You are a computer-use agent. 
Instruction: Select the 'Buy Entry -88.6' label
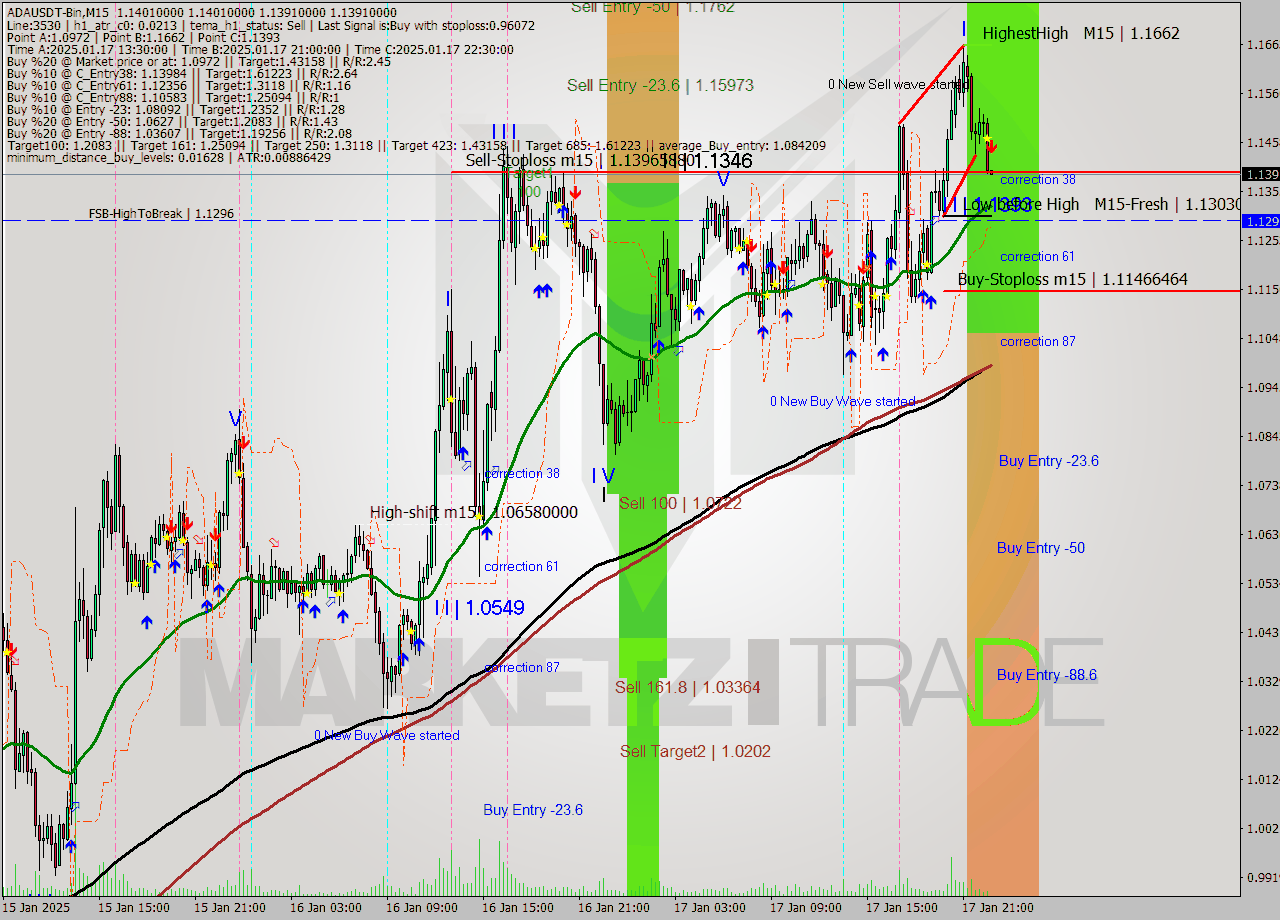(1047, 675)
